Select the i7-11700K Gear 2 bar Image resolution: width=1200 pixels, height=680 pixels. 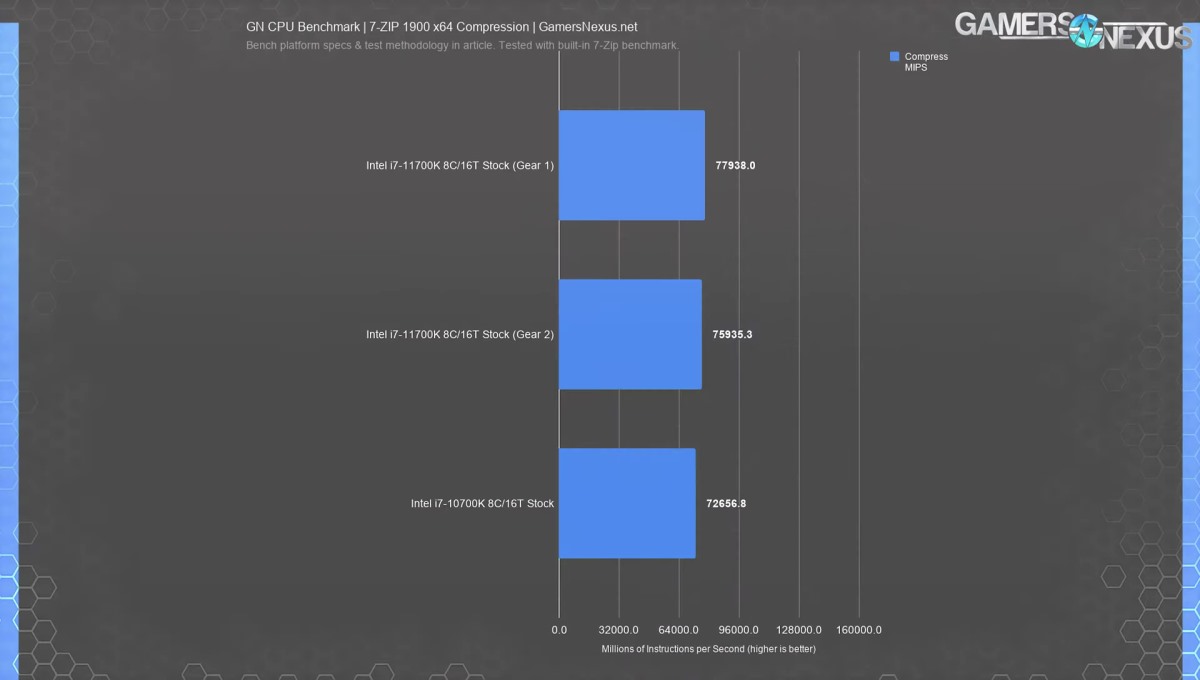pos(630,334)
